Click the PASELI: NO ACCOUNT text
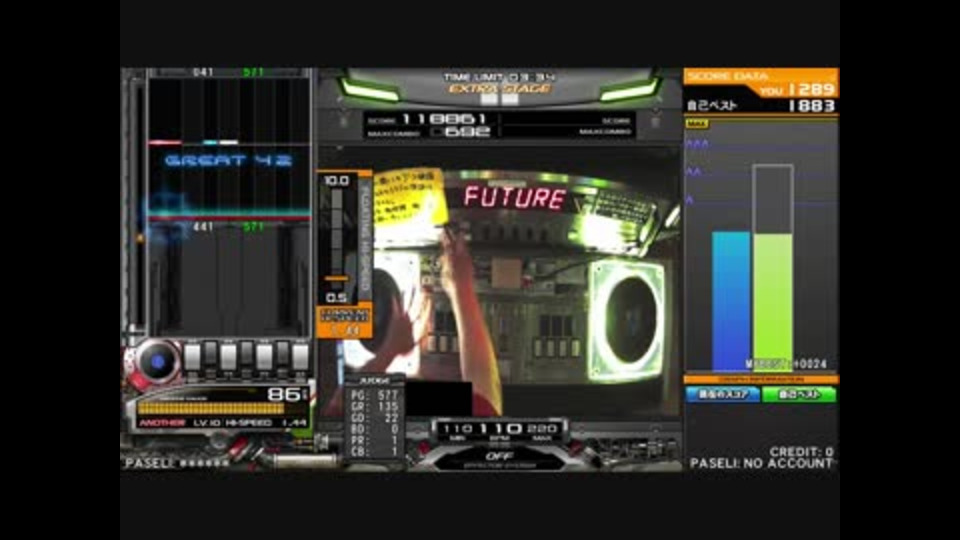The height and width of the screenshot is (540, 960). (761, 464)
